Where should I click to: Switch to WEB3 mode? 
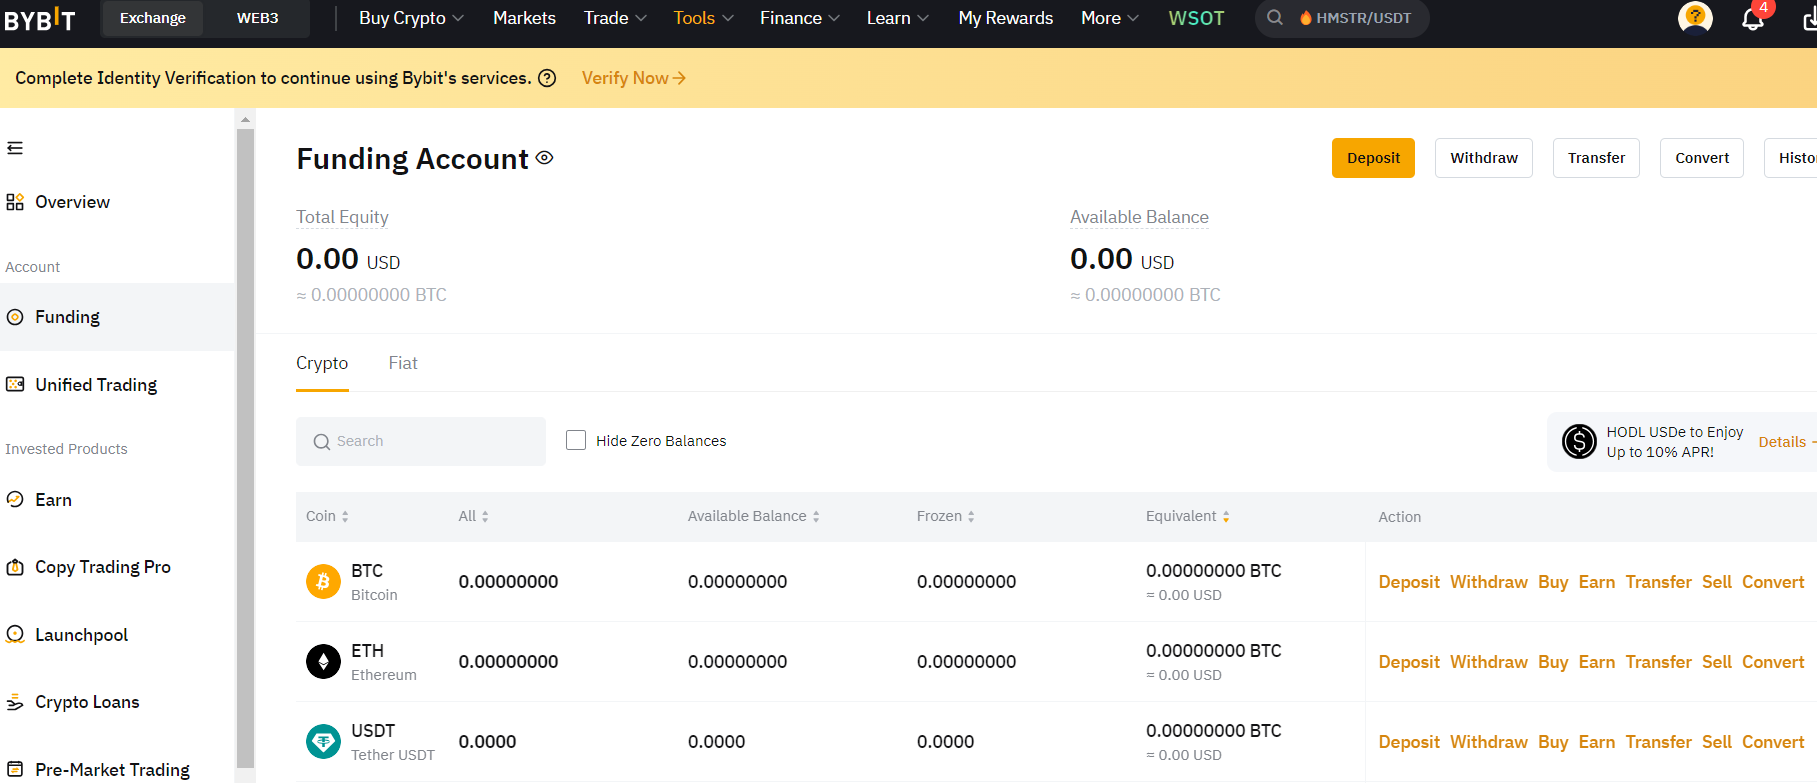(x=257, y=18)
